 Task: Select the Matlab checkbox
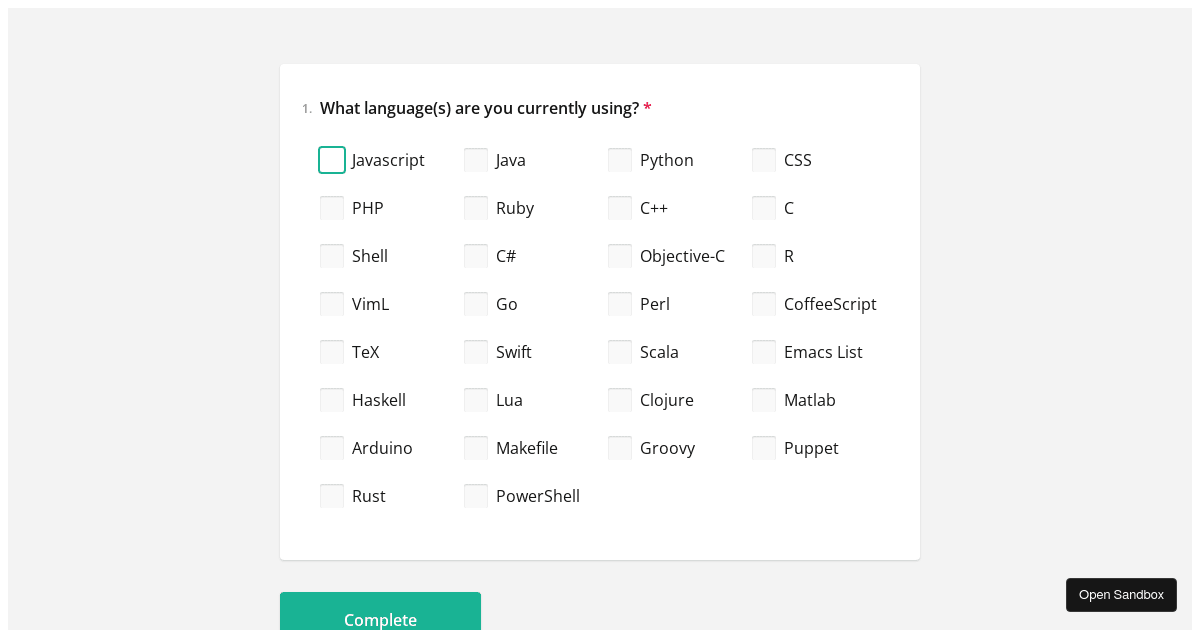pyautogui.click(x=764, y=400)
